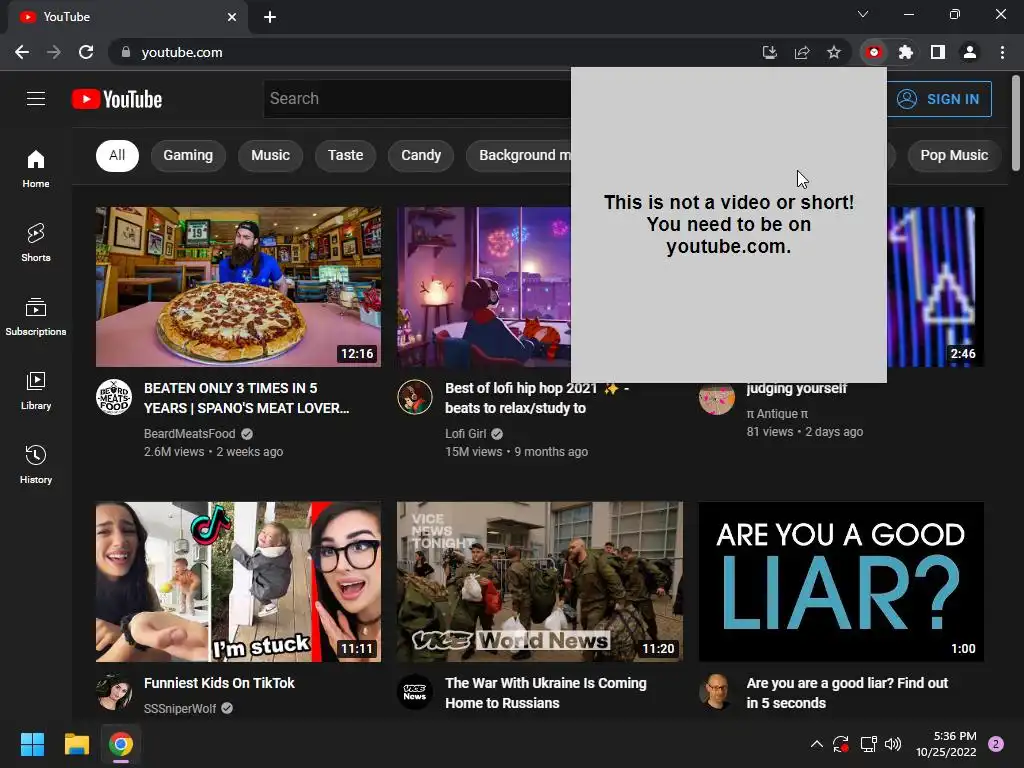Viewport: 1024px width, 768px height.
Task: Open Lofi Girl channel avatar
Action: pos(415,397)
